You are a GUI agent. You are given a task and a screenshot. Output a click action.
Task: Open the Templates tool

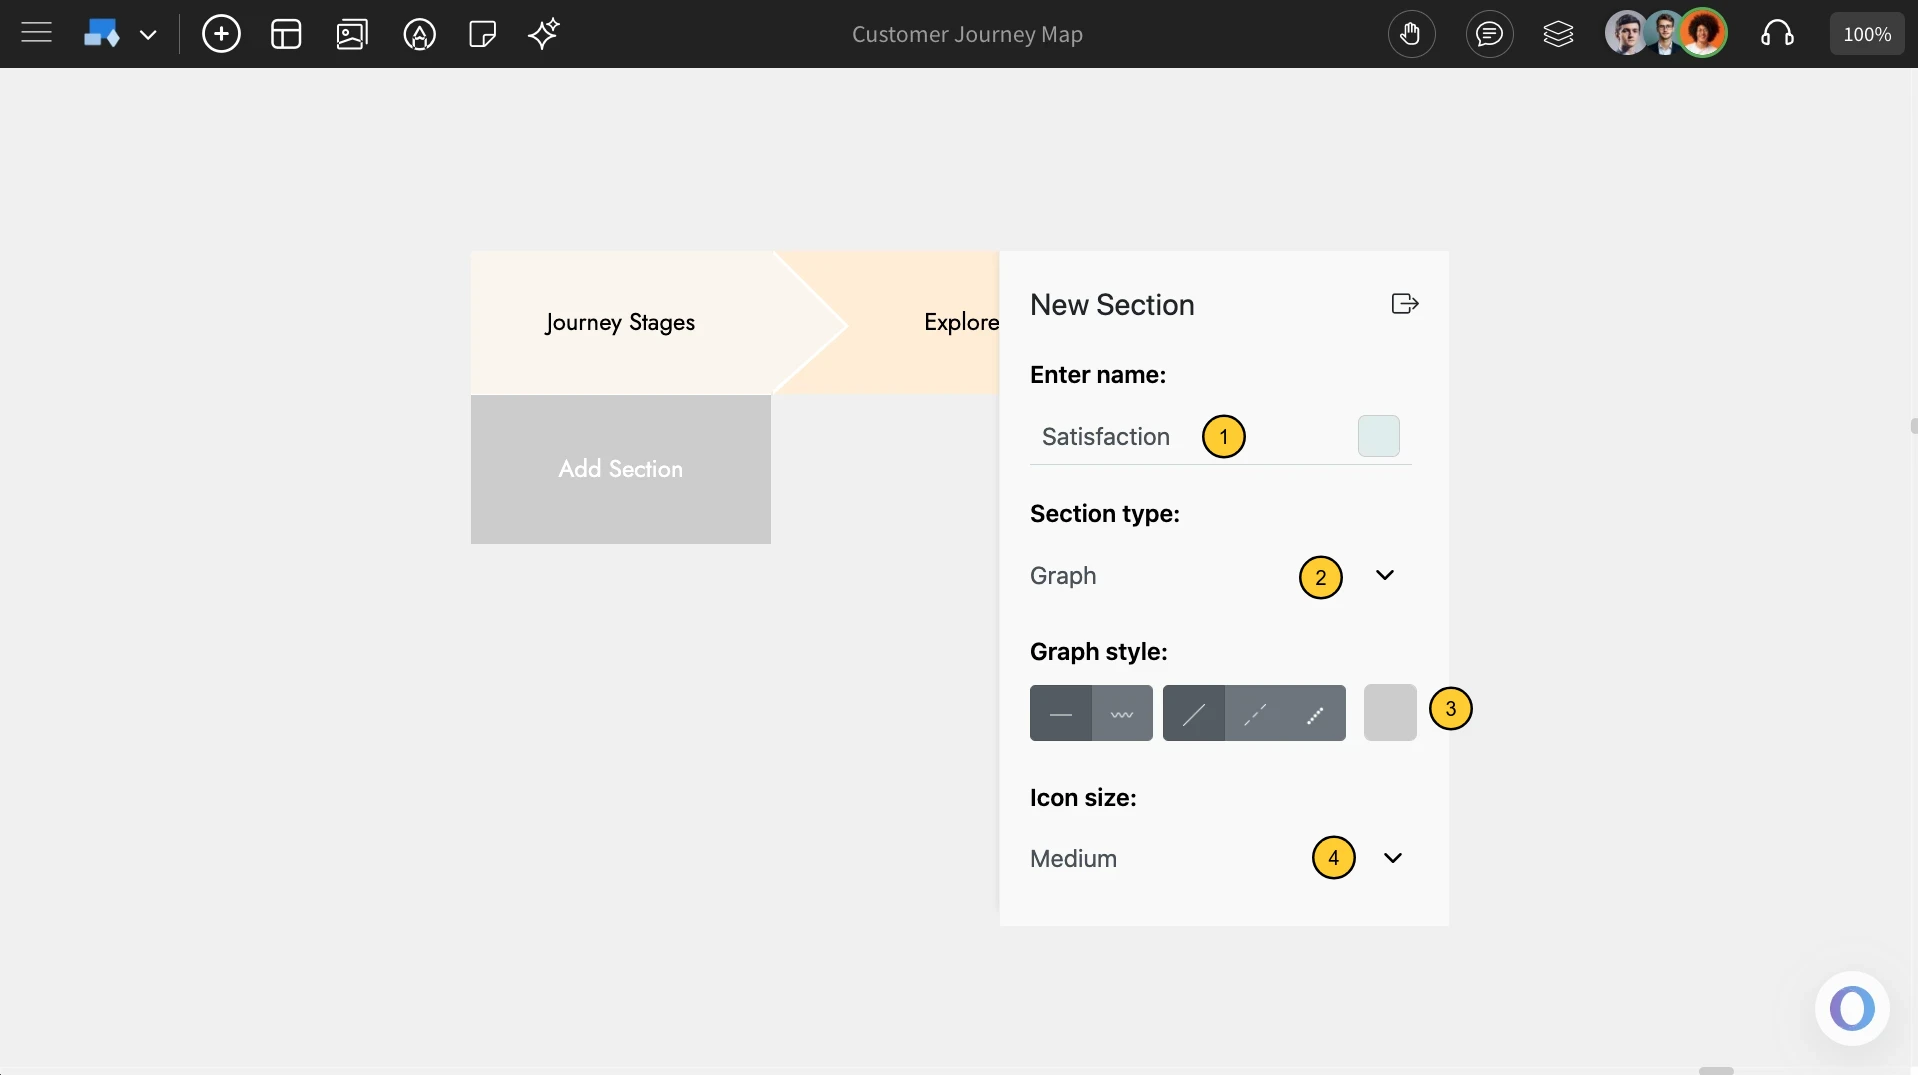point(286,33)
